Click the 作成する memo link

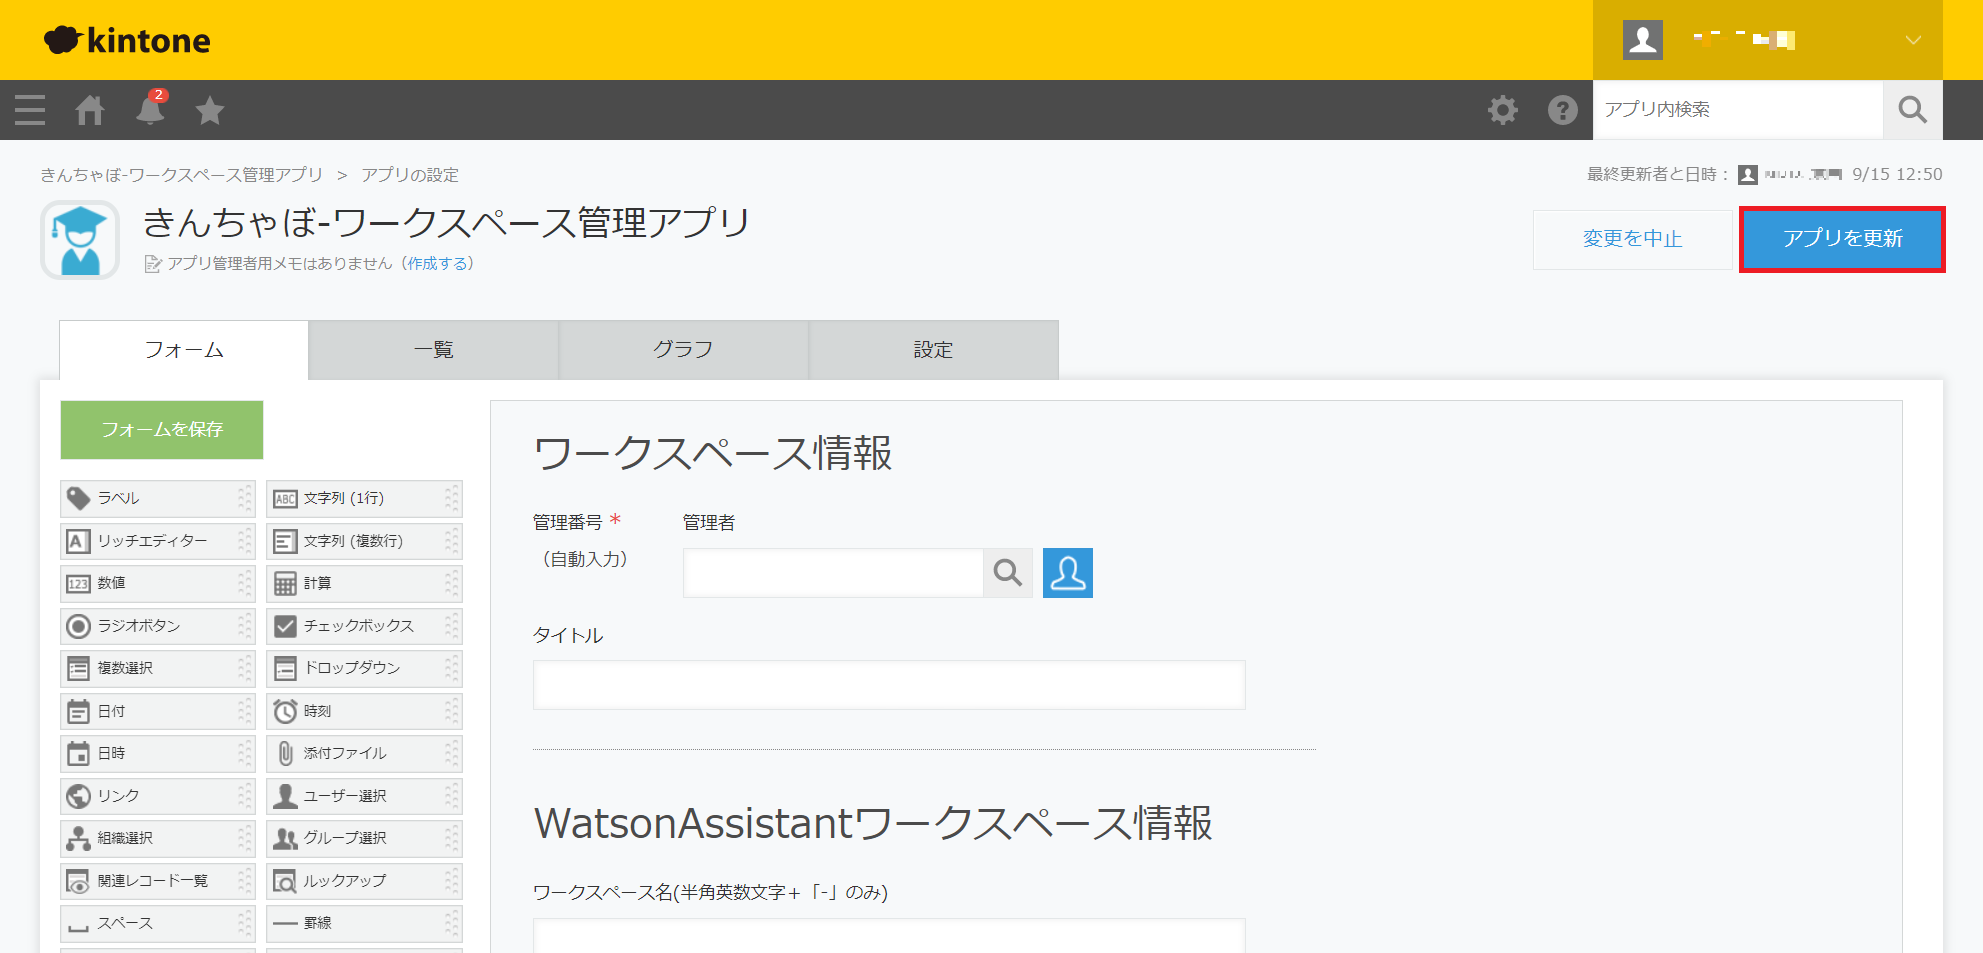click(x=438, y=263)
